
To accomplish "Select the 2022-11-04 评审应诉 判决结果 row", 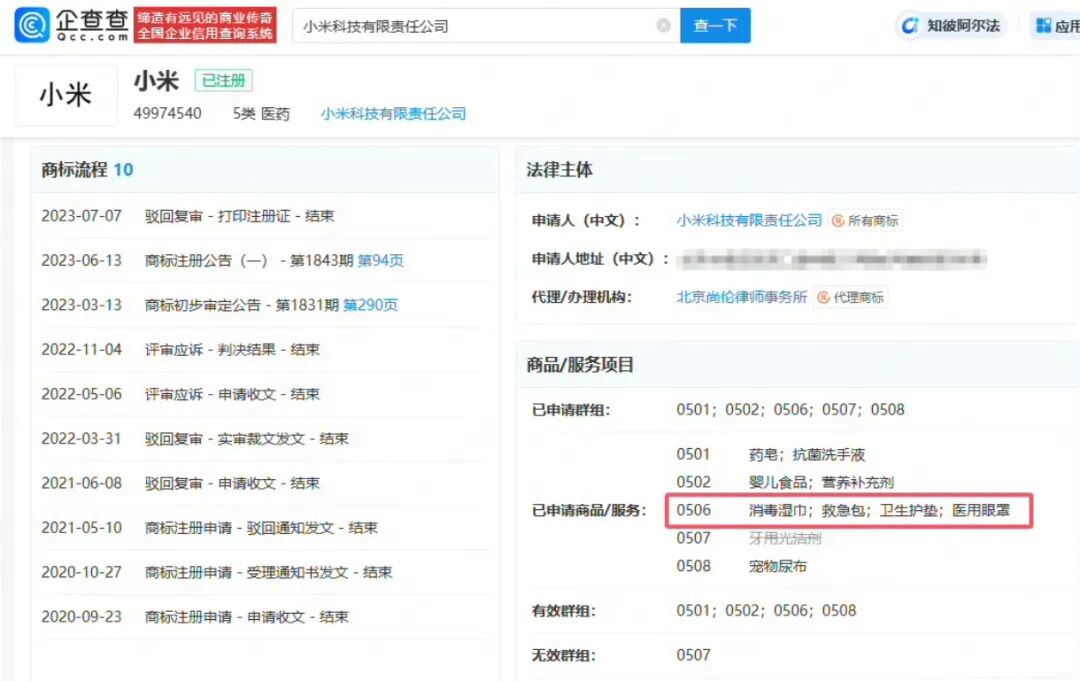I will [265, 350].
